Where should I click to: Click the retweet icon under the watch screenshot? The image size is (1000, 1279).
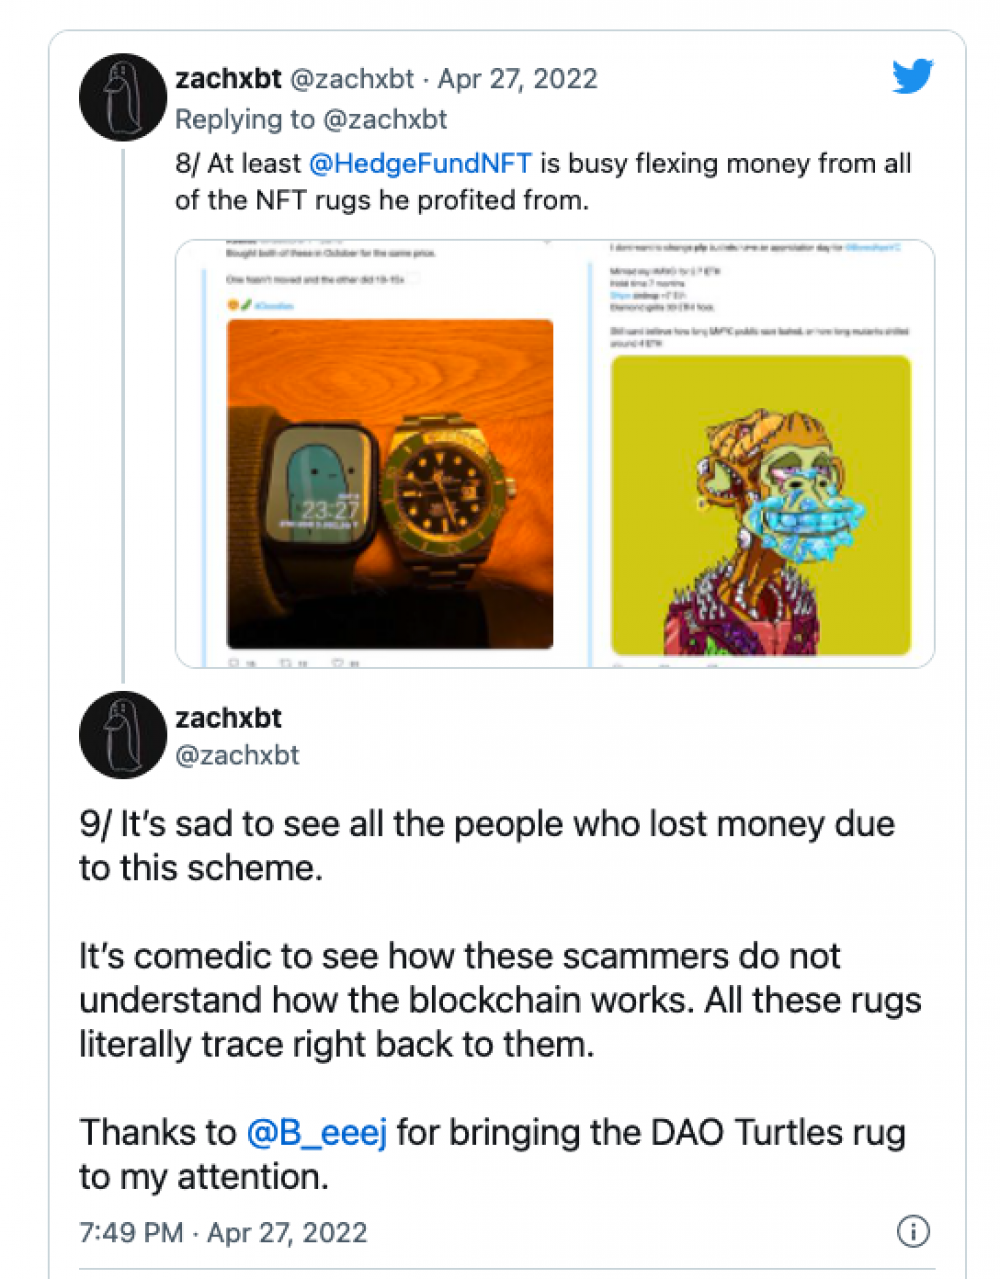click(x=289, y=662)
